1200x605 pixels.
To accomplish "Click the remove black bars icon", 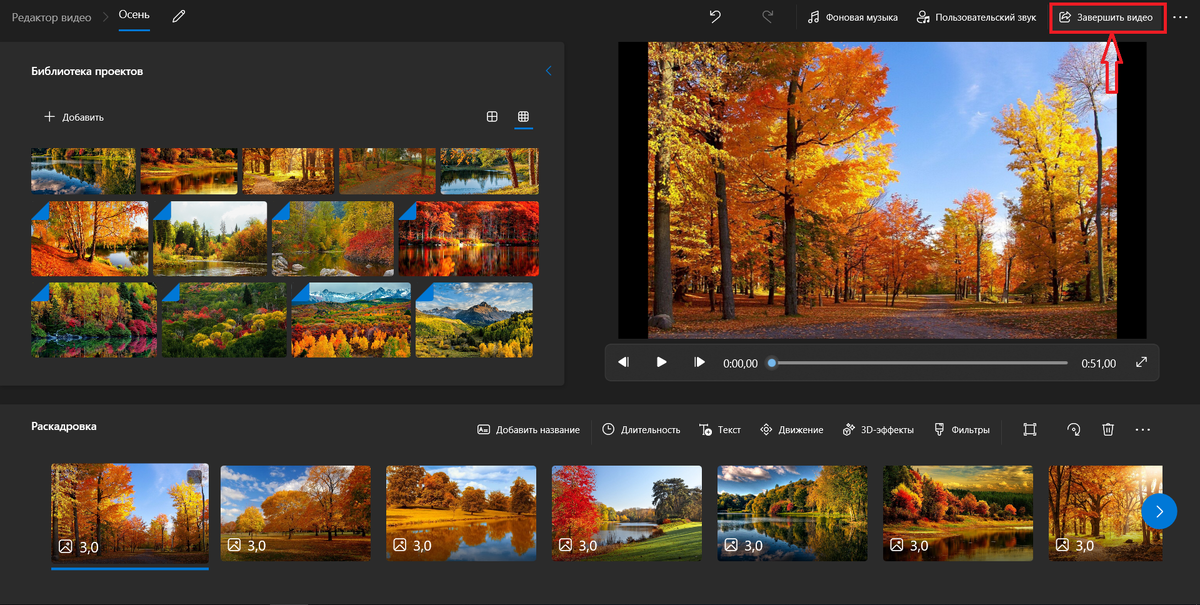I will tap(1030, 429).
